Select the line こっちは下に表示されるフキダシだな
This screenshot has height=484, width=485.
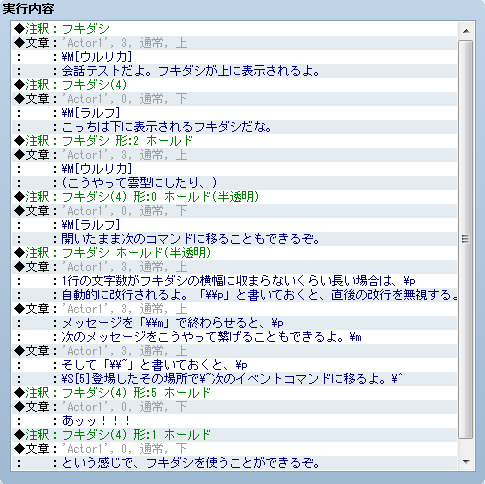pyautogui.click(x=234, y=127)
